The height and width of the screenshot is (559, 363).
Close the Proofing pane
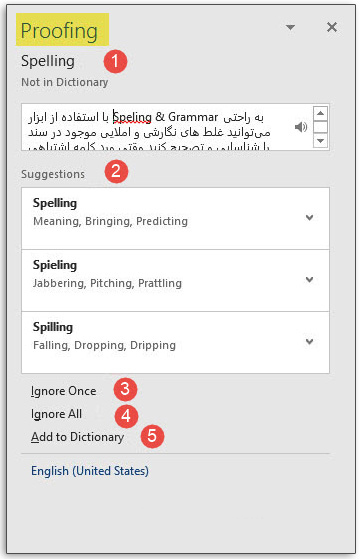tap(332, 27)
